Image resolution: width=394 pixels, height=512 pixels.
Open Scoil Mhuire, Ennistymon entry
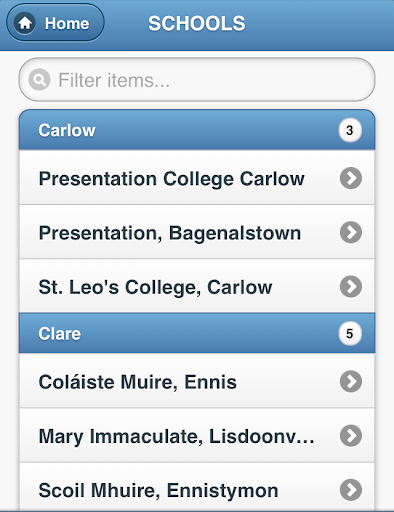pos(197,490)
